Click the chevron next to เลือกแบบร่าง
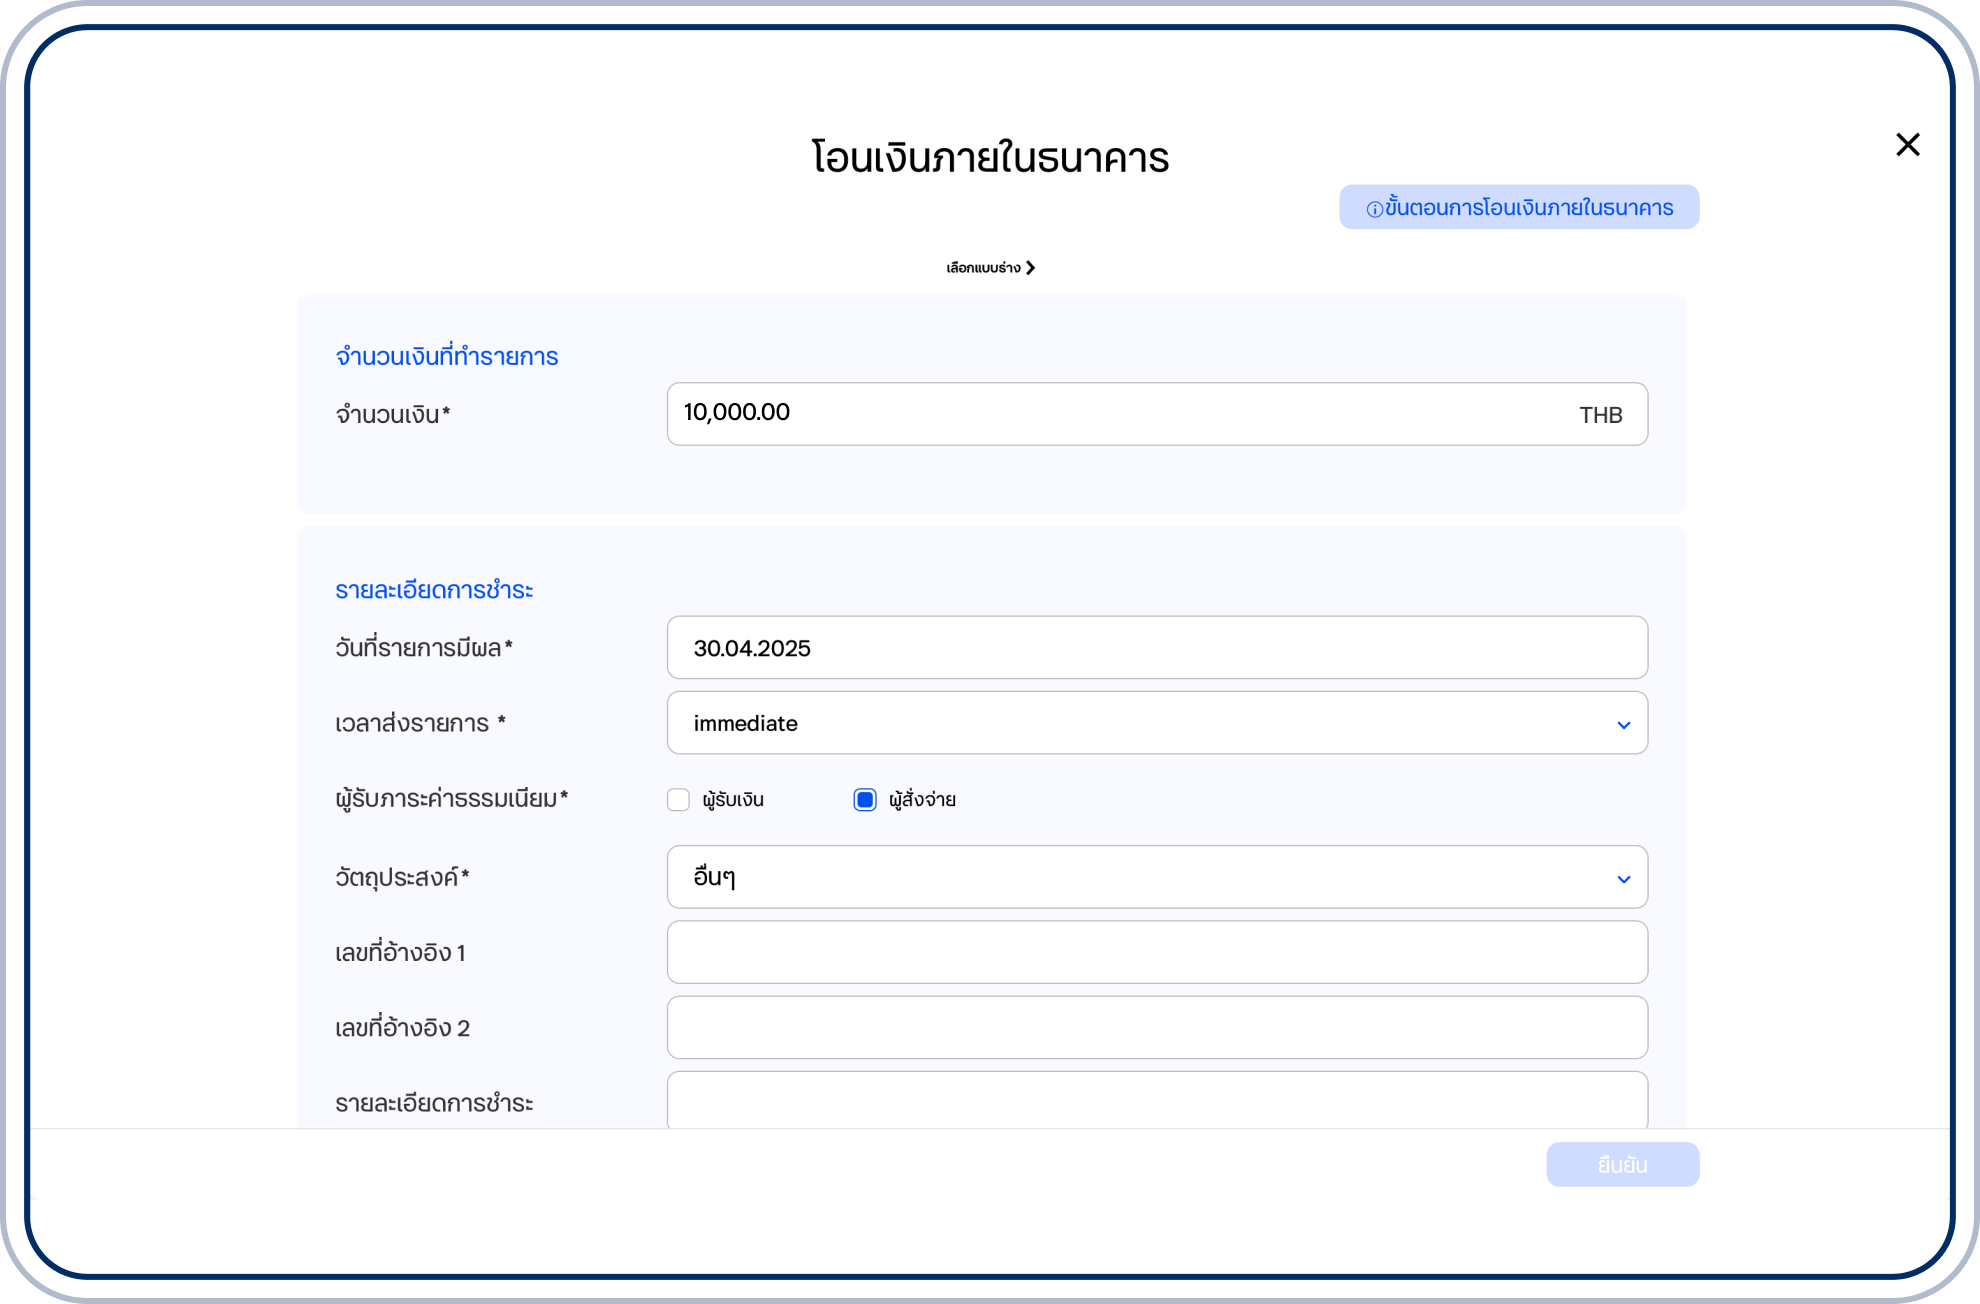Viewport: 1980px width, 1304px height. (1031, 268)
